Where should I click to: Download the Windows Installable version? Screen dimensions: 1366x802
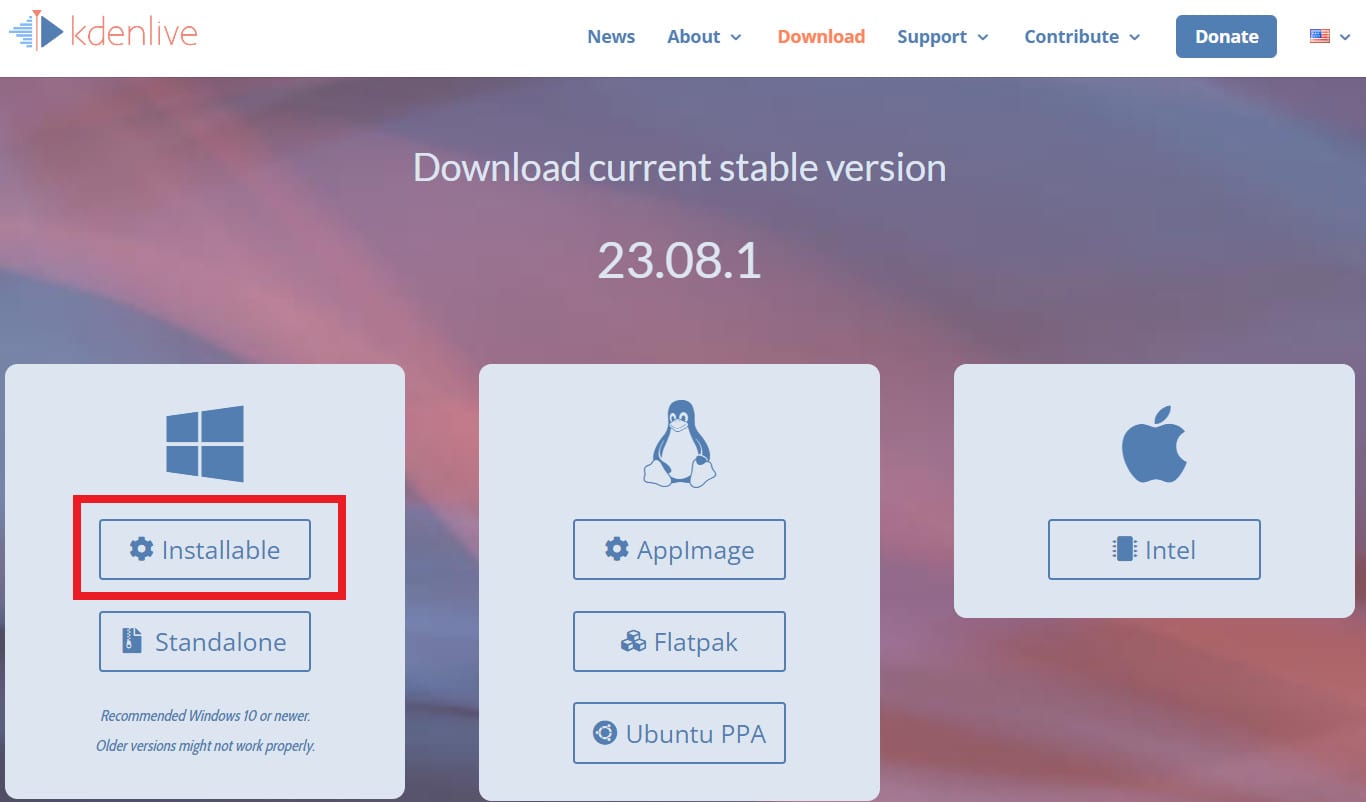pyautogui.click(x=205, y=549)
